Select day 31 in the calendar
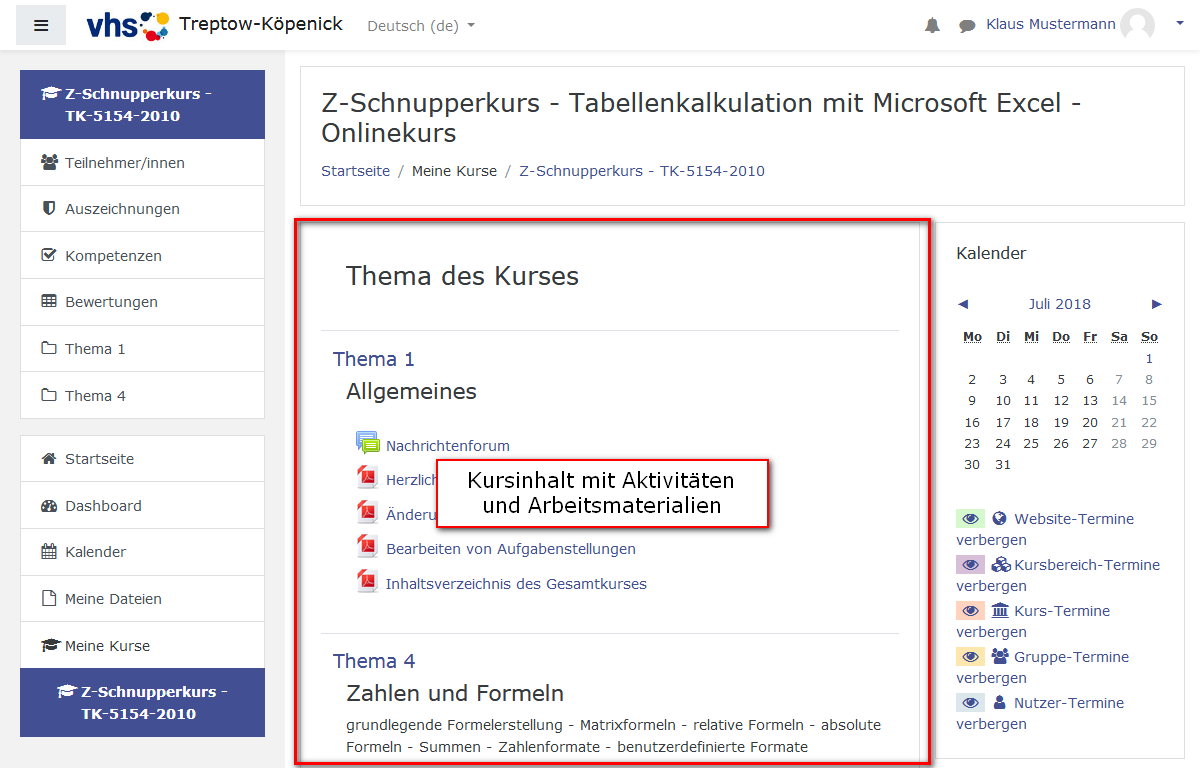This screenshot has height=768, width=1200. point(1003,464)
